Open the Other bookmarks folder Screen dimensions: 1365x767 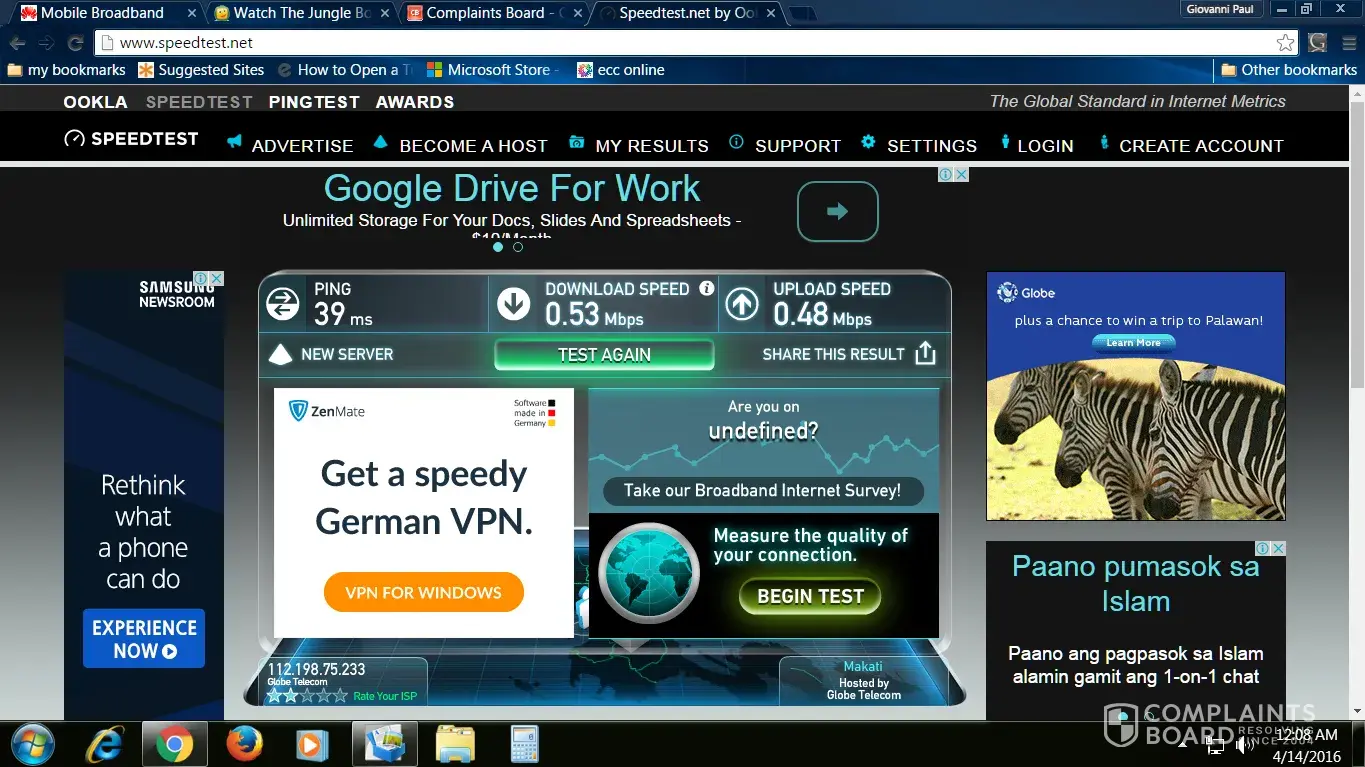click(1288, 70)
